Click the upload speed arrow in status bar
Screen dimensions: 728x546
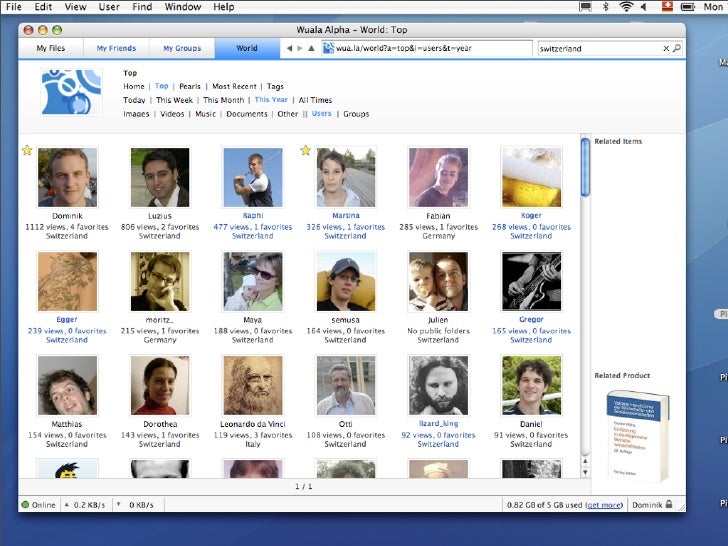click(67, 504)
